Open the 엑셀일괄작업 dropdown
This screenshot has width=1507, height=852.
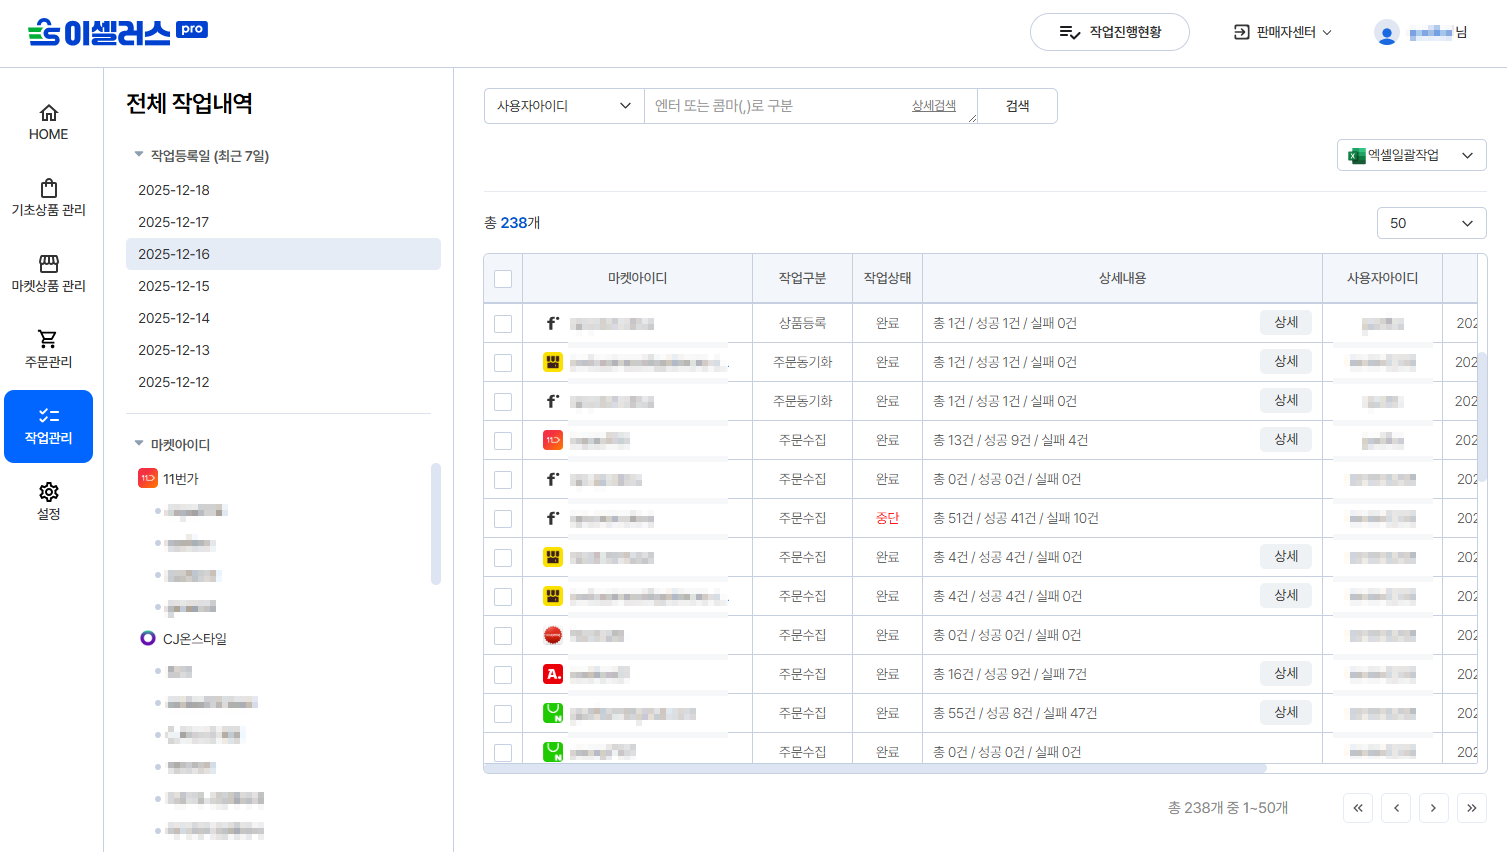[x=1411, y=155]
